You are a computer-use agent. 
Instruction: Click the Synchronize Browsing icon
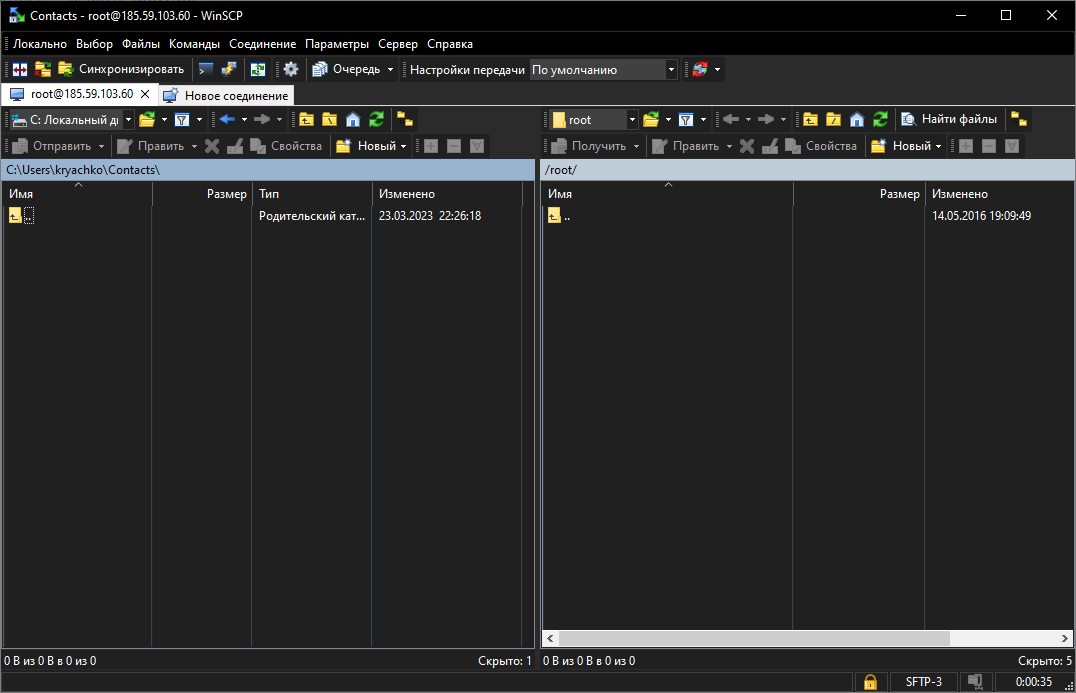coord(43,69)
